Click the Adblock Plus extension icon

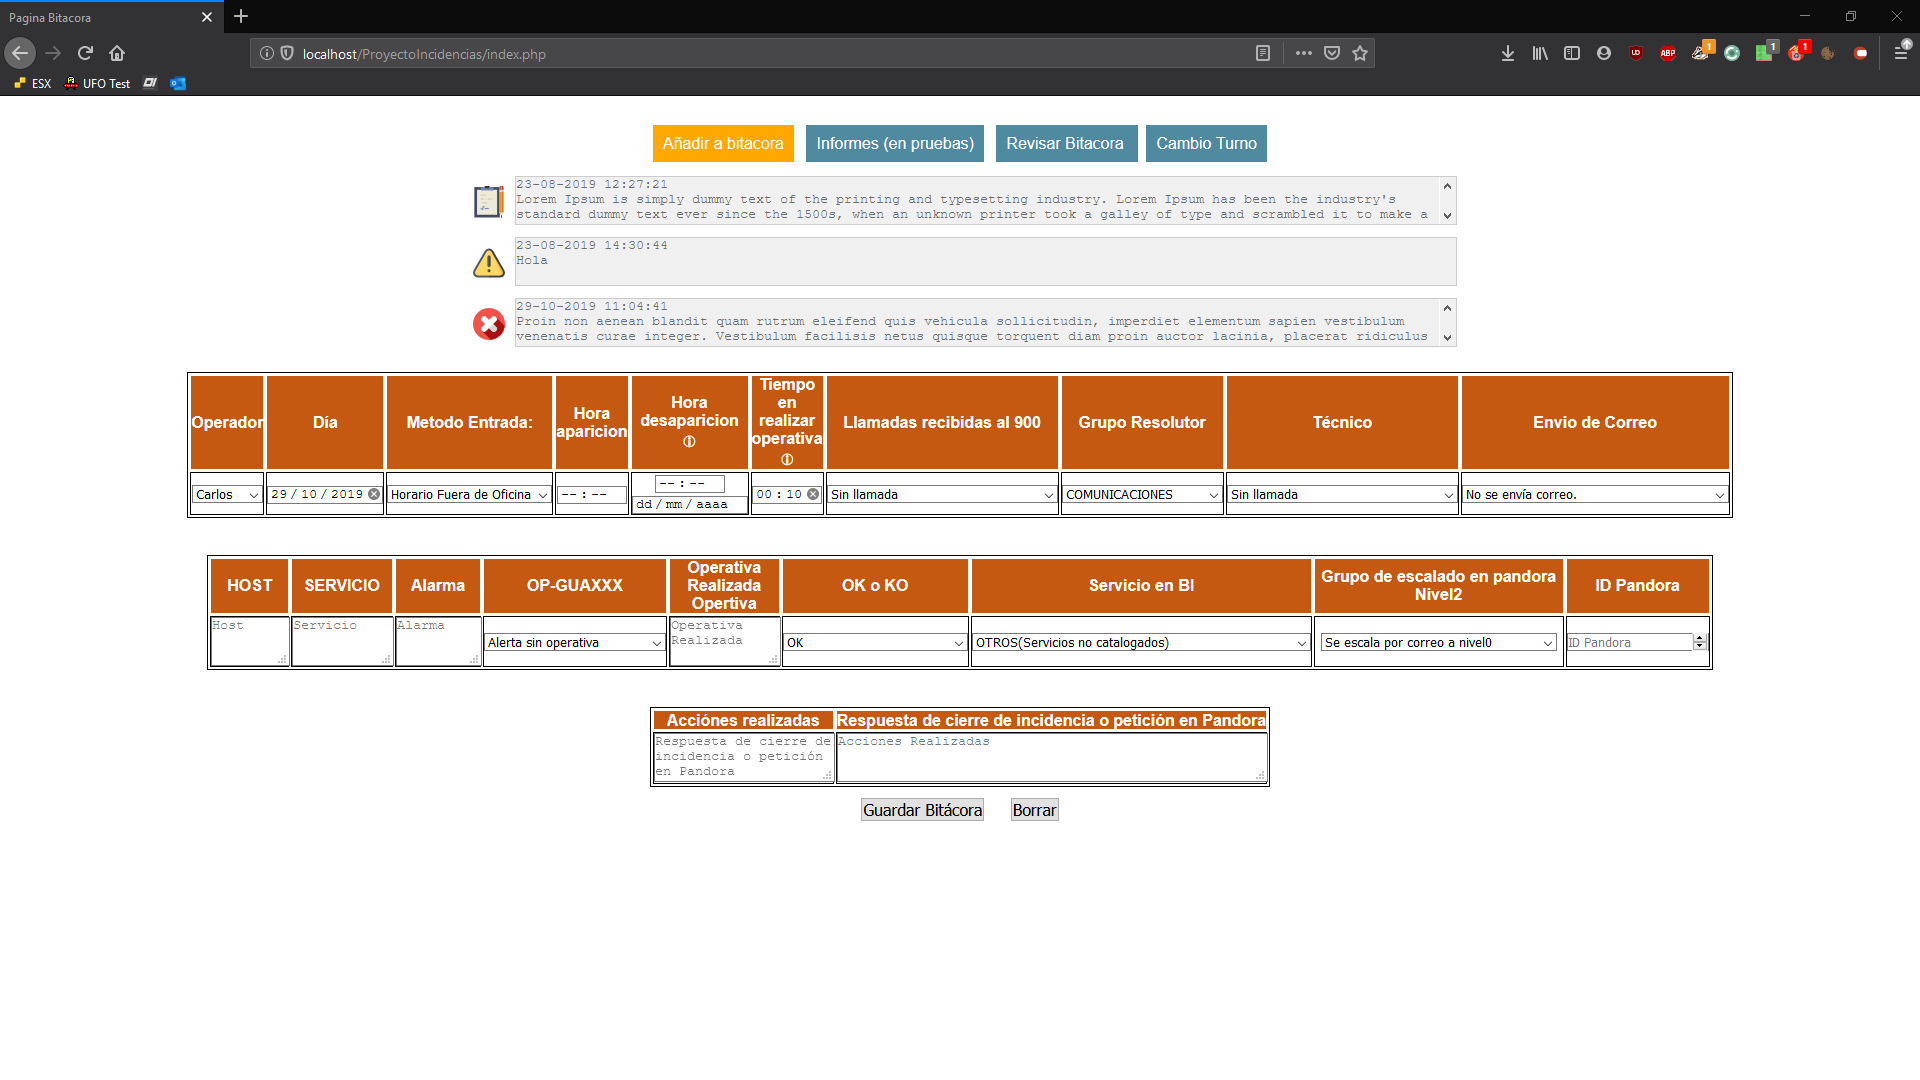click(x=1667, y=54)
